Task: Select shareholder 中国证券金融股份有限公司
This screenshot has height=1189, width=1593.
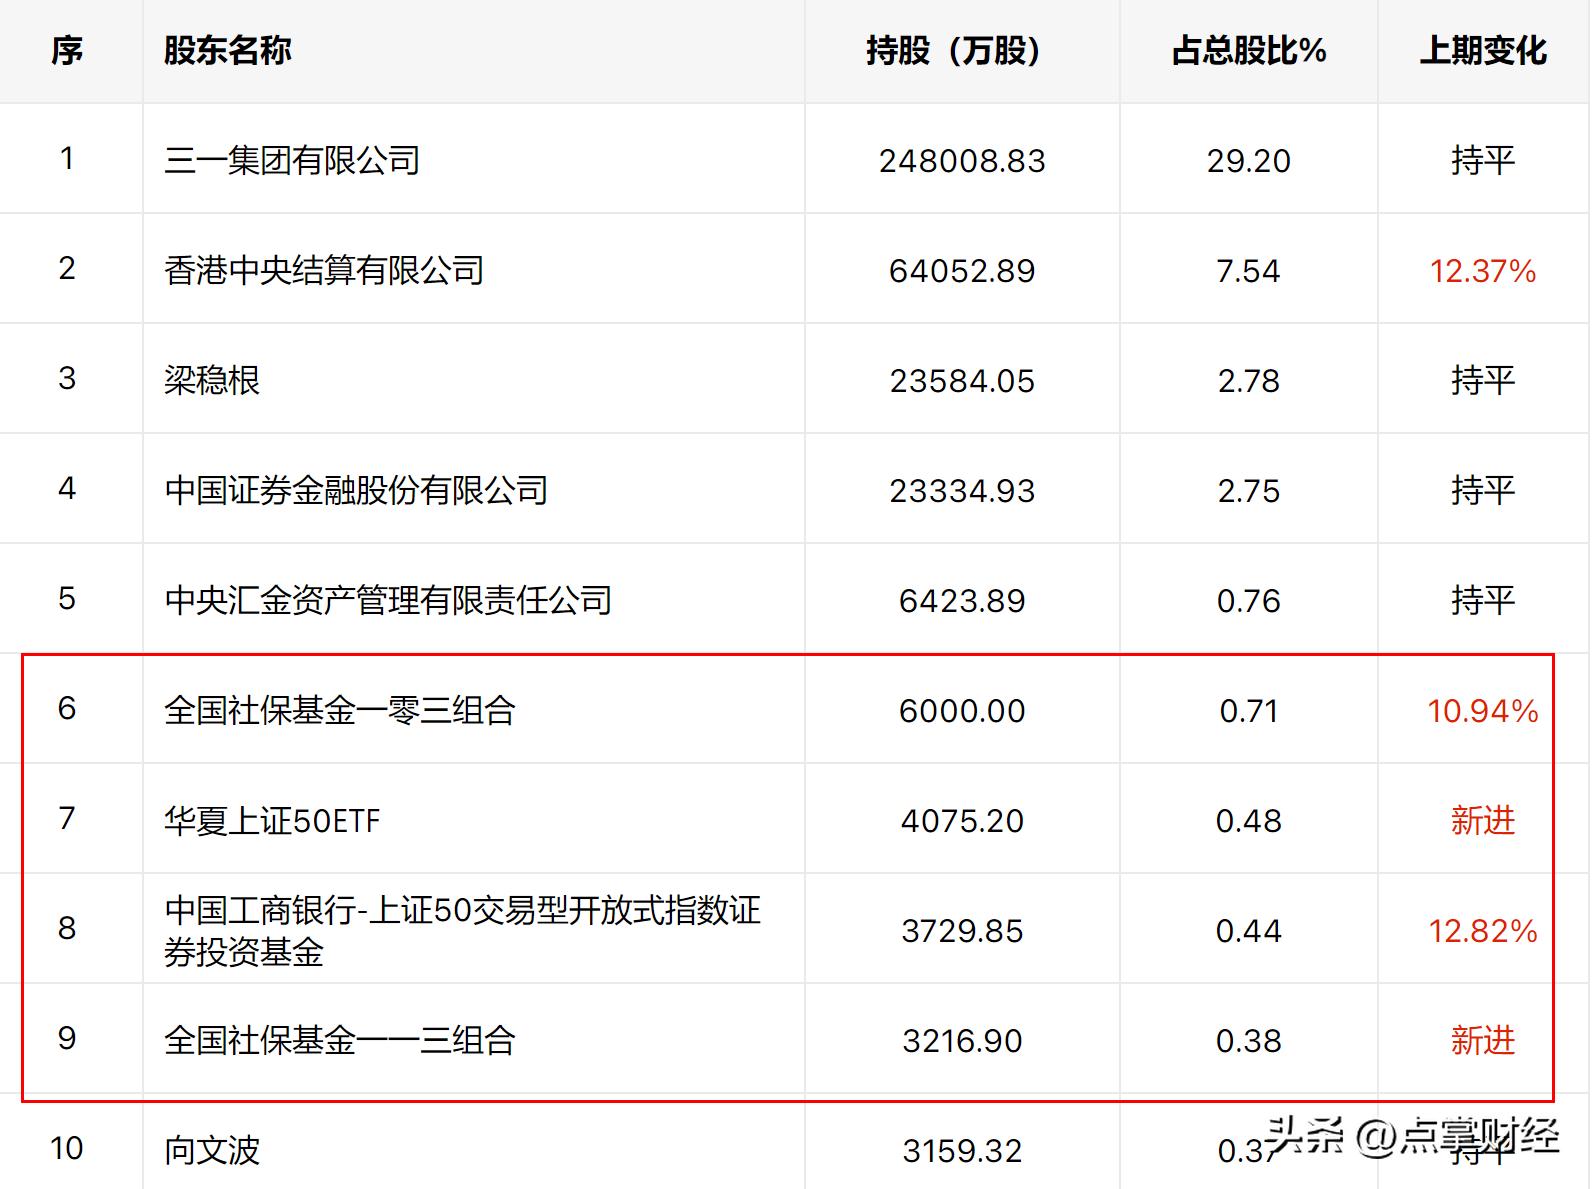Action: pos(356,490)
